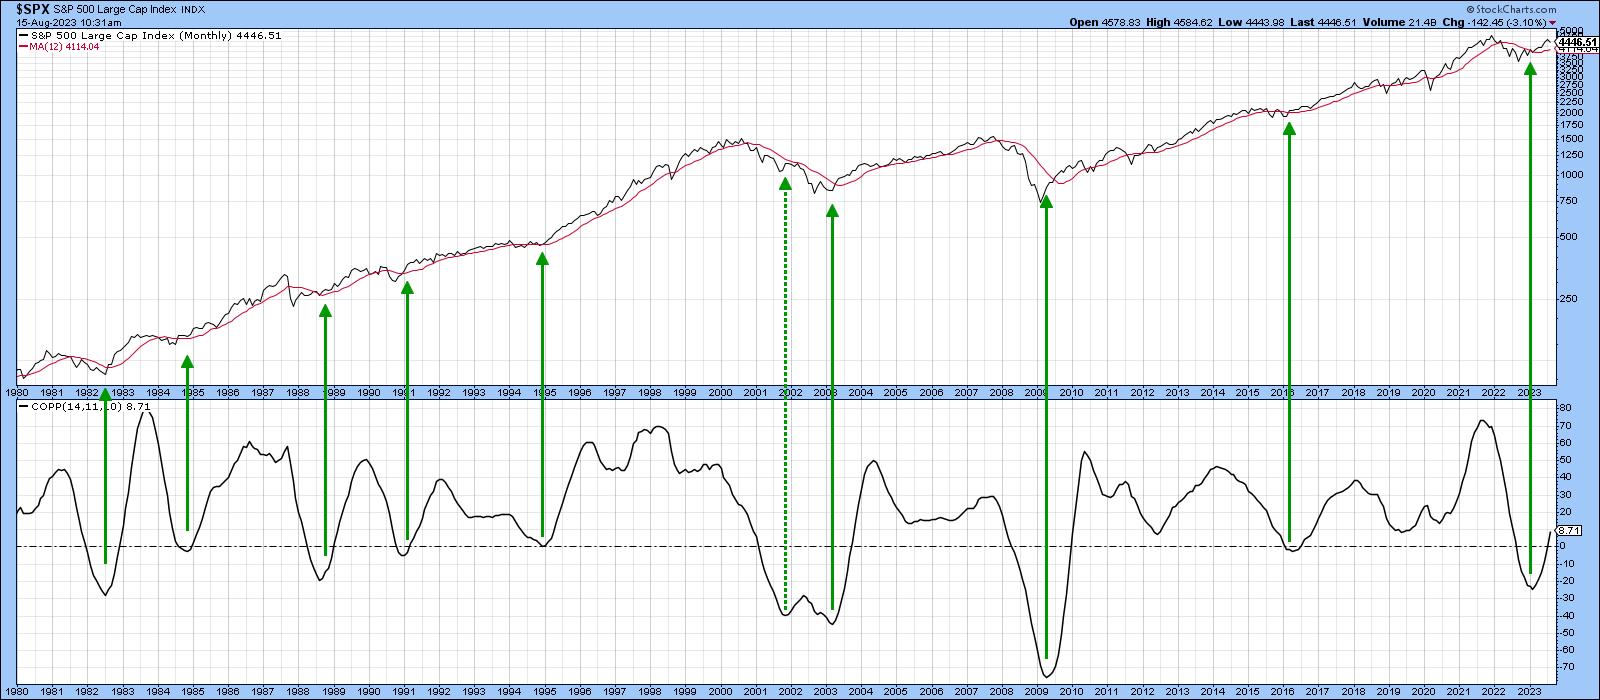Click the 1250 price axis label
Viewport: 1600px width, 700px height.
[x=1571, y=155]
